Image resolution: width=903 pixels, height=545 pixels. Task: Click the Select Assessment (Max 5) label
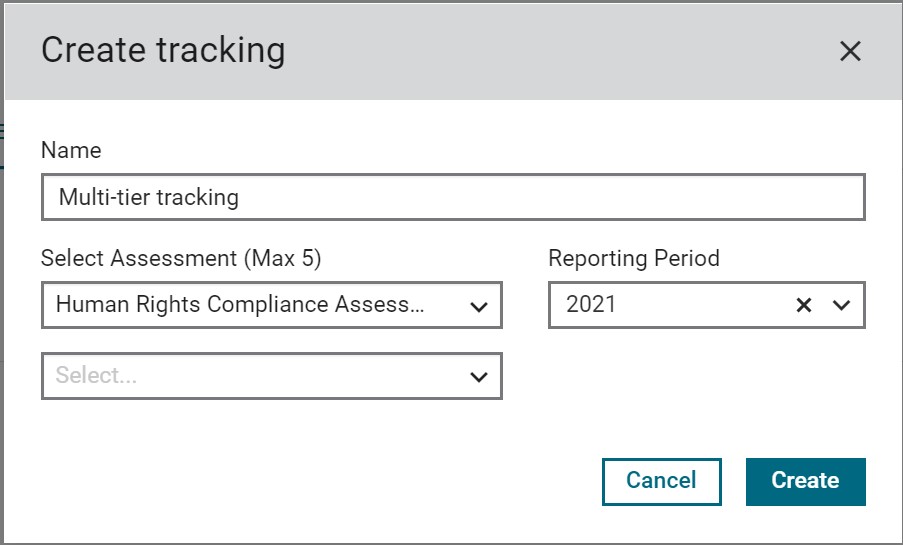(x=181, y=258)
